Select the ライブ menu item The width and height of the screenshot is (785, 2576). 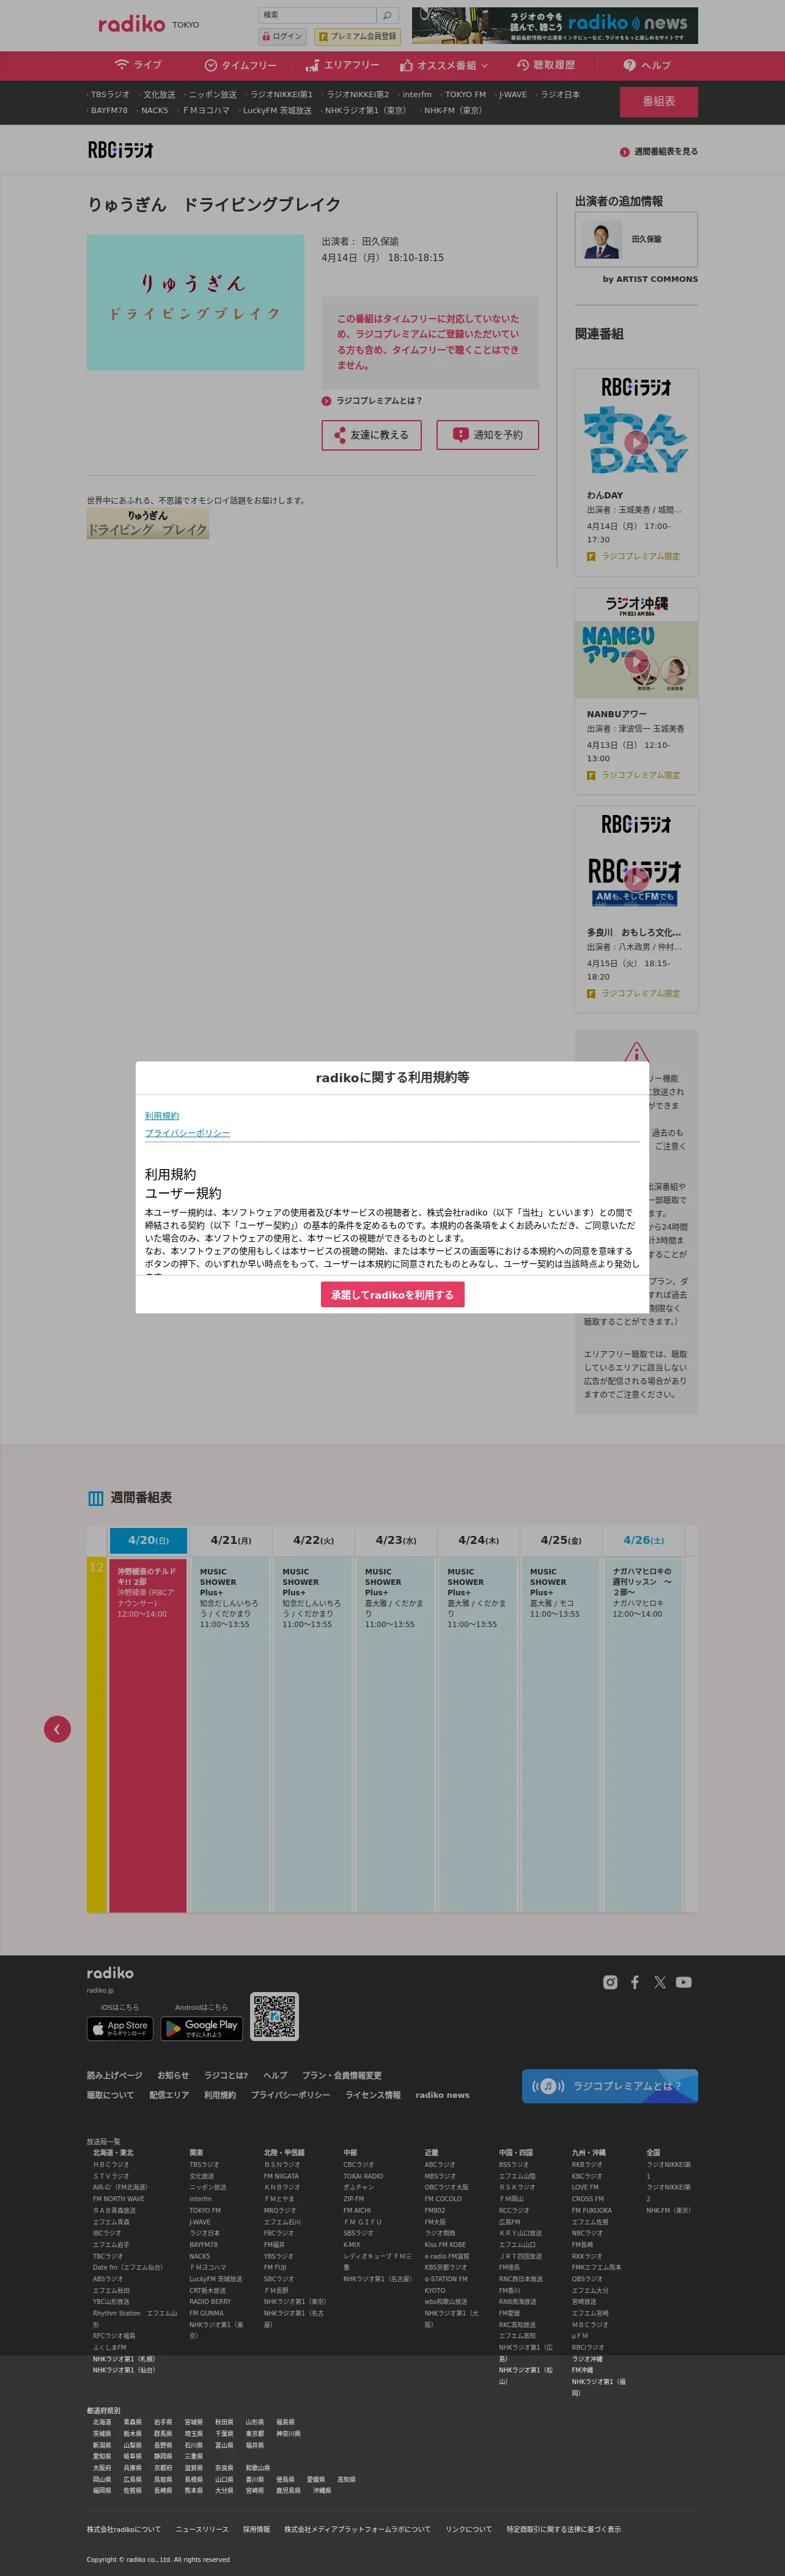(138, 65)
